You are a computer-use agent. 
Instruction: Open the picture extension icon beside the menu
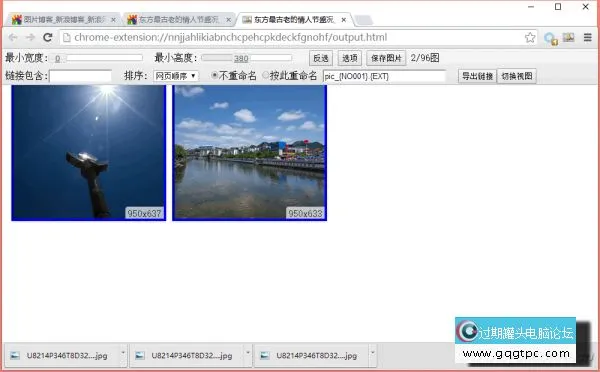click(x=569, y=37)
